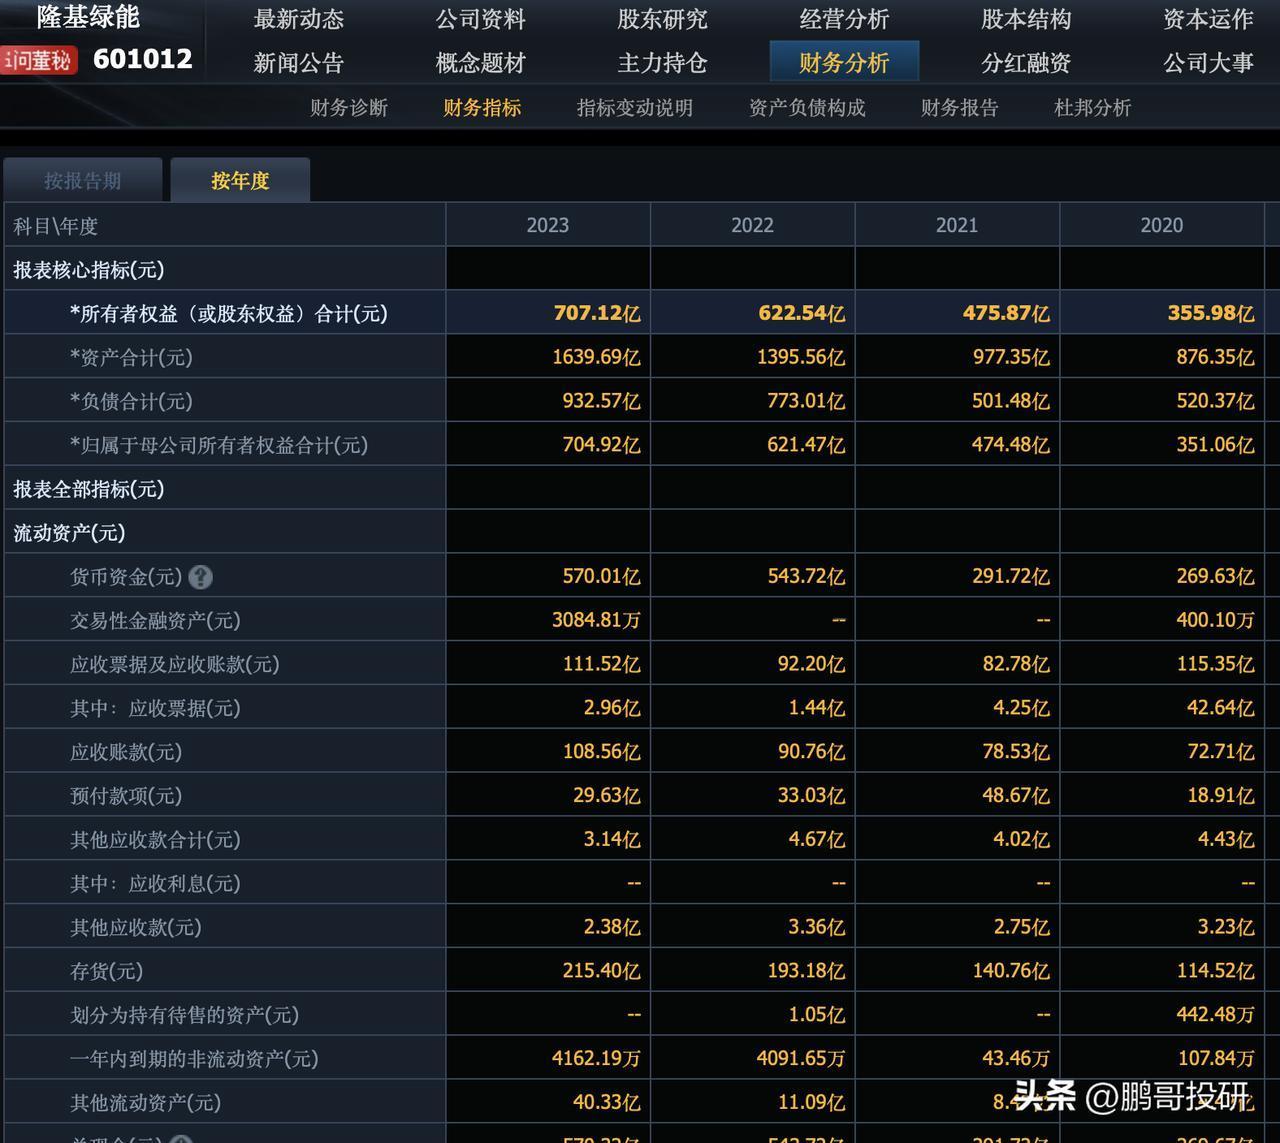Click 4162.19万 value in 2023 column
This screenshot has height=1143, width=1280.
[x=596, y=1058]
